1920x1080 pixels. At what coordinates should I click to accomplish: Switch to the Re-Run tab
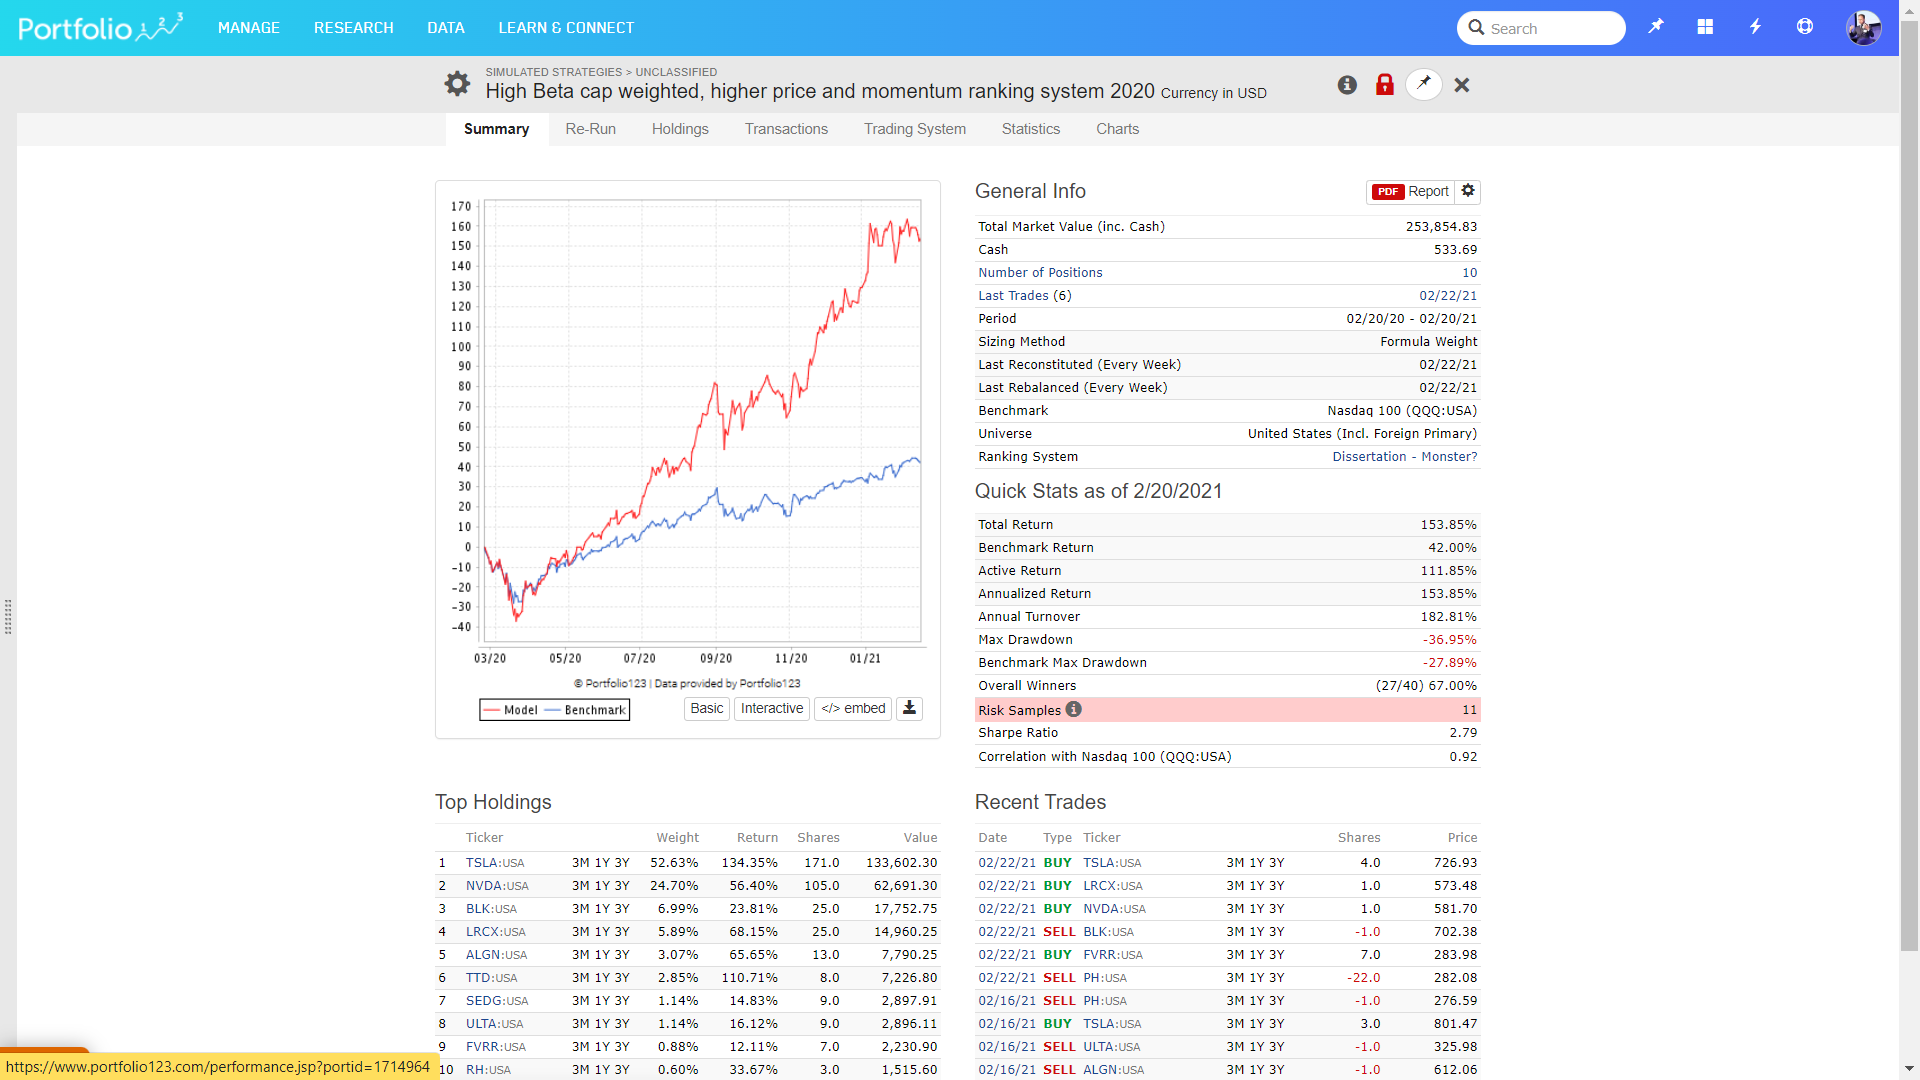pos(590,129)
